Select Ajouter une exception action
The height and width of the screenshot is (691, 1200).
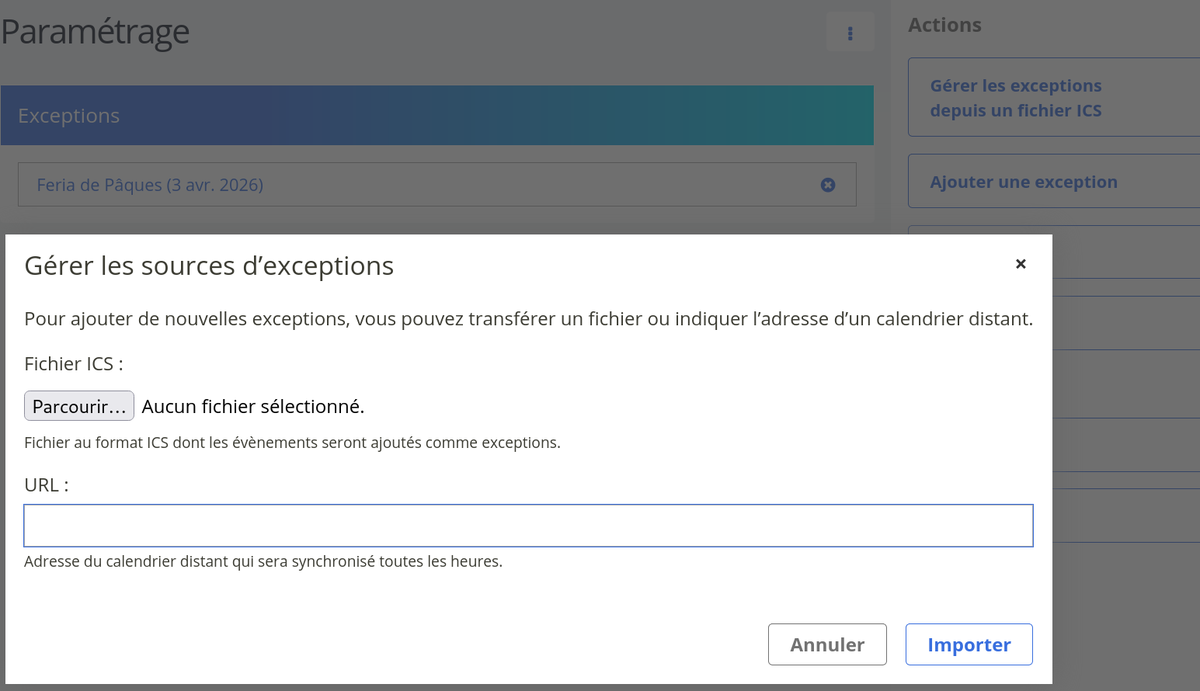[1023, 182]
